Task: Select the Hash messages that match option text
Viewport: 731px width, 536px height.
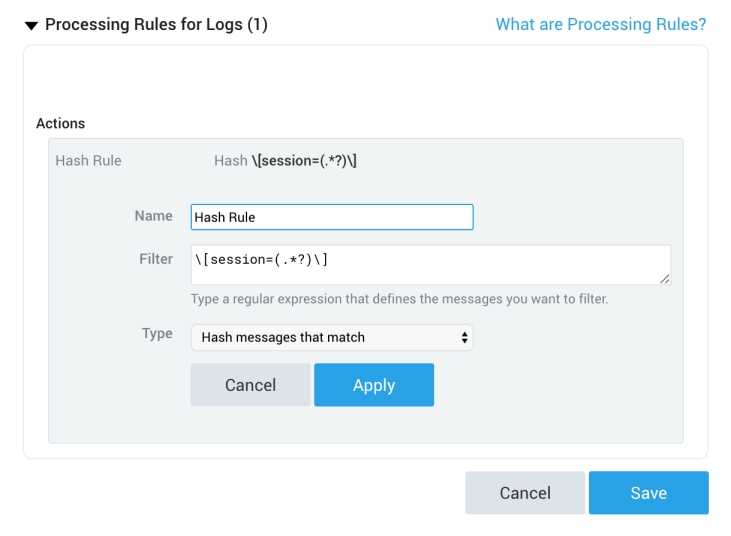Action: pos(283,337)
